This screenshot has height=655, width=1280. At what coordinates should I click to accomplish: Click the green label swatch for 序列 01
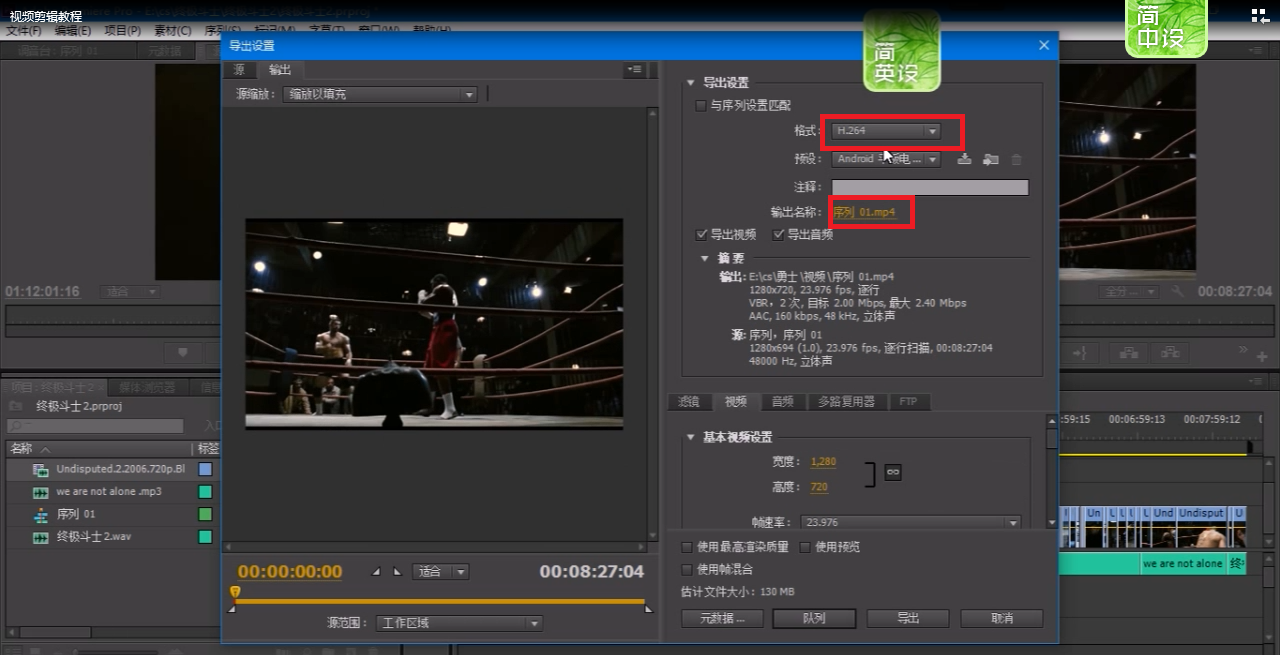(205, 514)
